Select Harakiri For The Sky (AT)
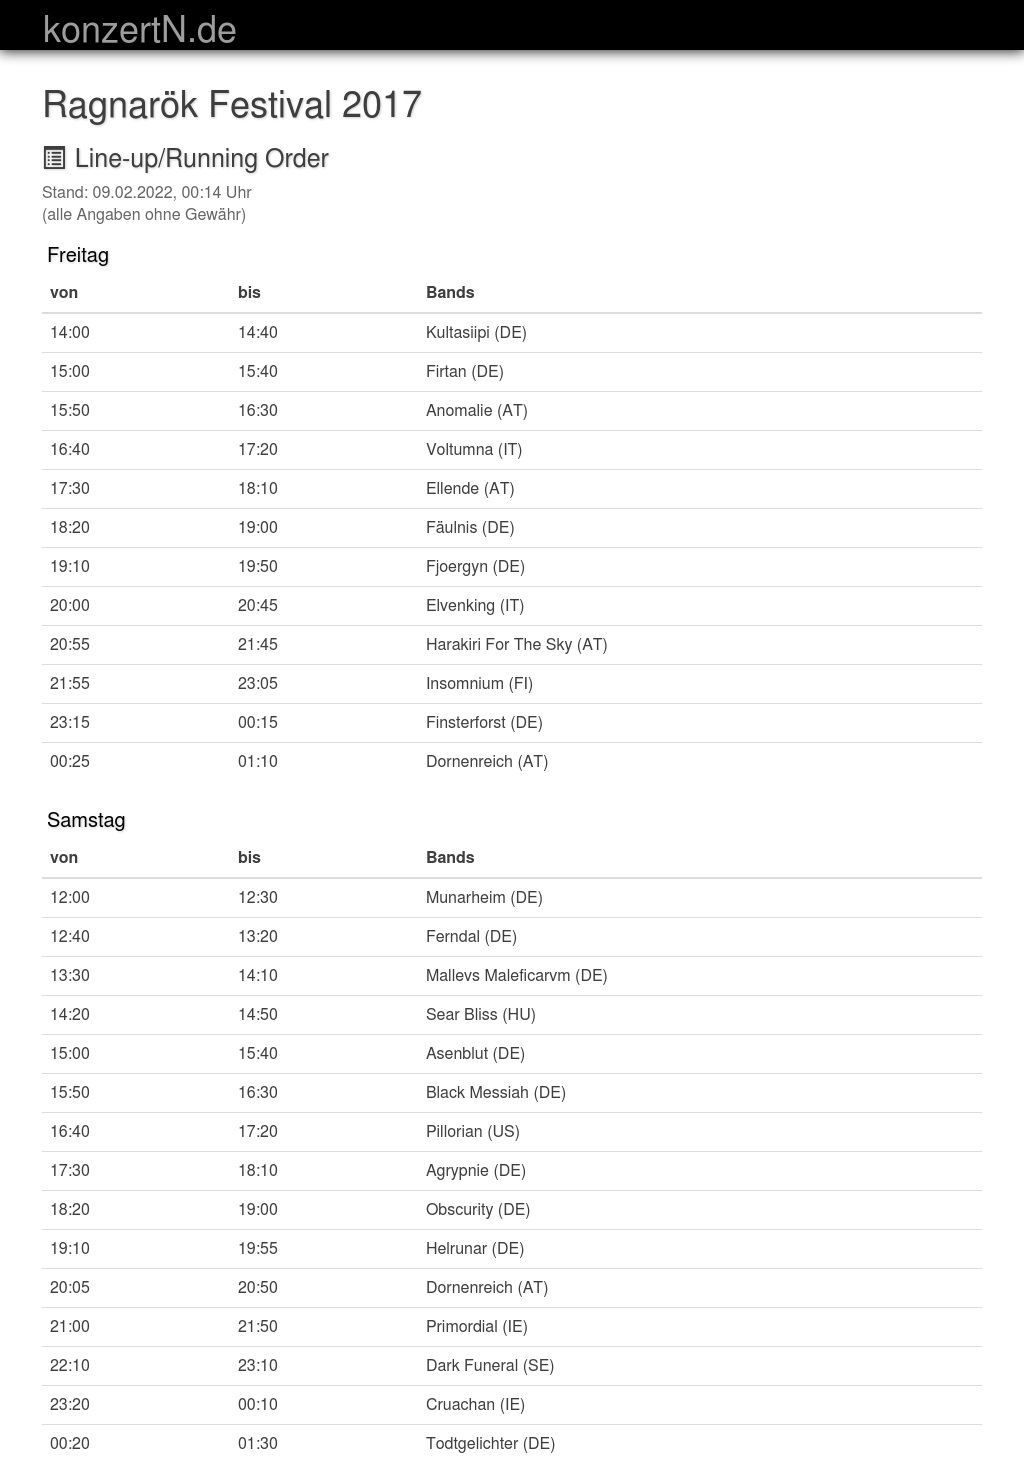The height and width of the screenshot is (1483, 1024). pos(516,644)
